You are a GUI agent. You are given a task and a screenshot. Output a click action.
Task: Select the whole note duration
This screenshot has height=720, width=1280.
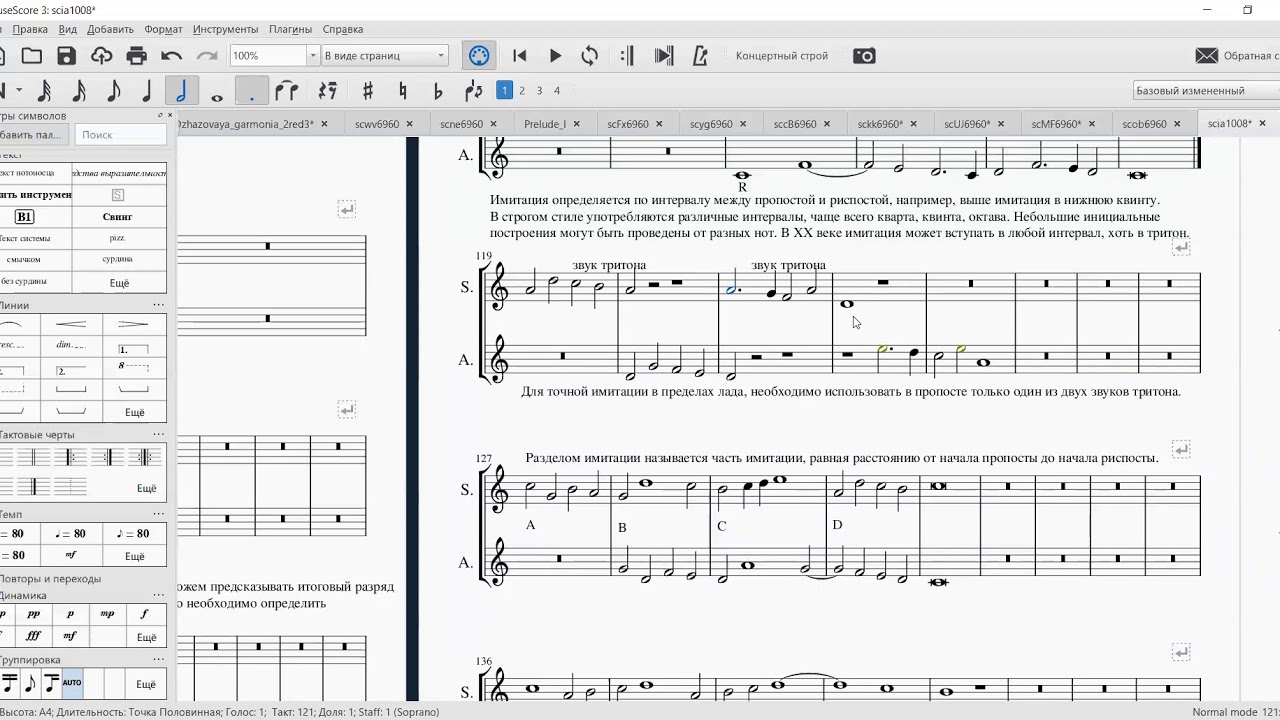coord(217,97)
